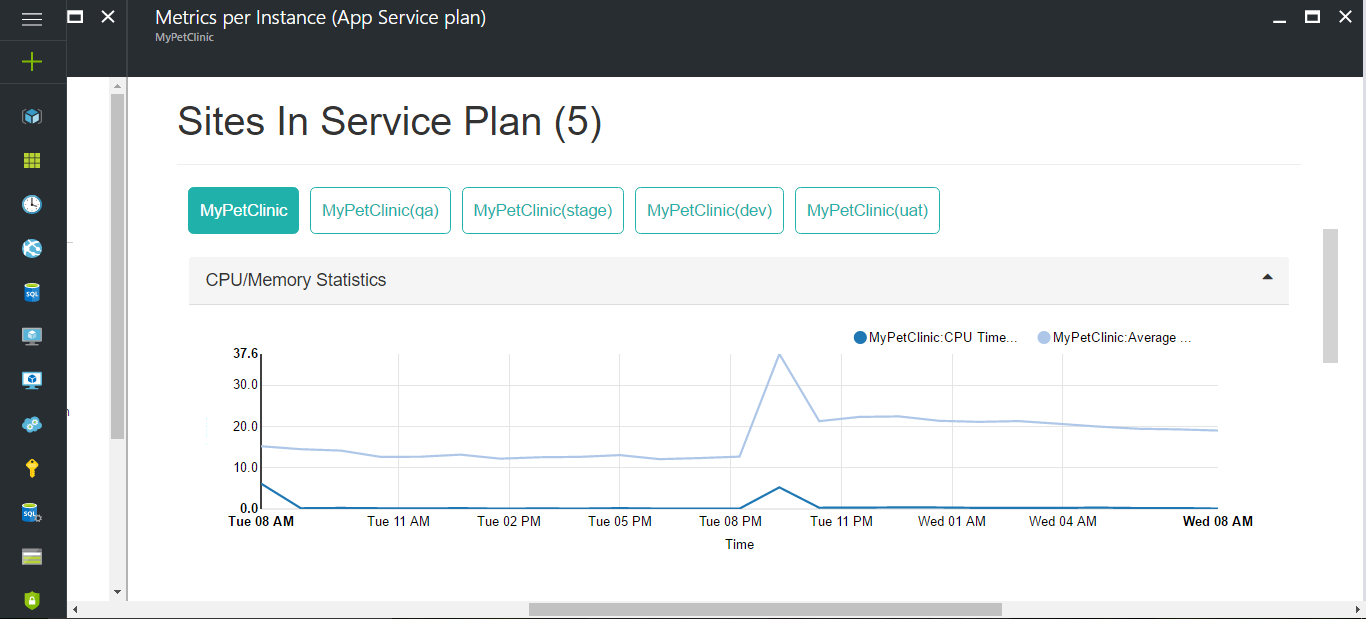Click the Tue 11 AM axis label
The image size is (1366, 619).
[x=398, y=521]
